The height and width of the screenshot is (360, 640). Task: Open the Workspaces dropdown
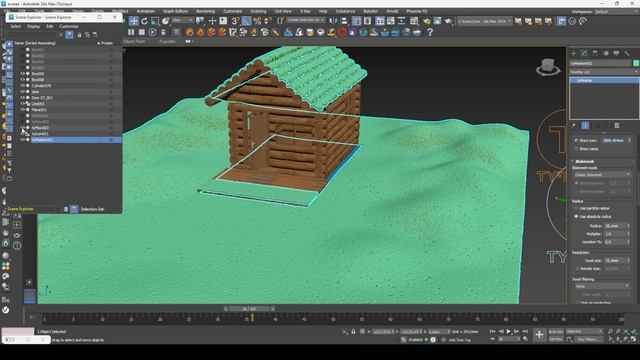click(x=616, y=12)
